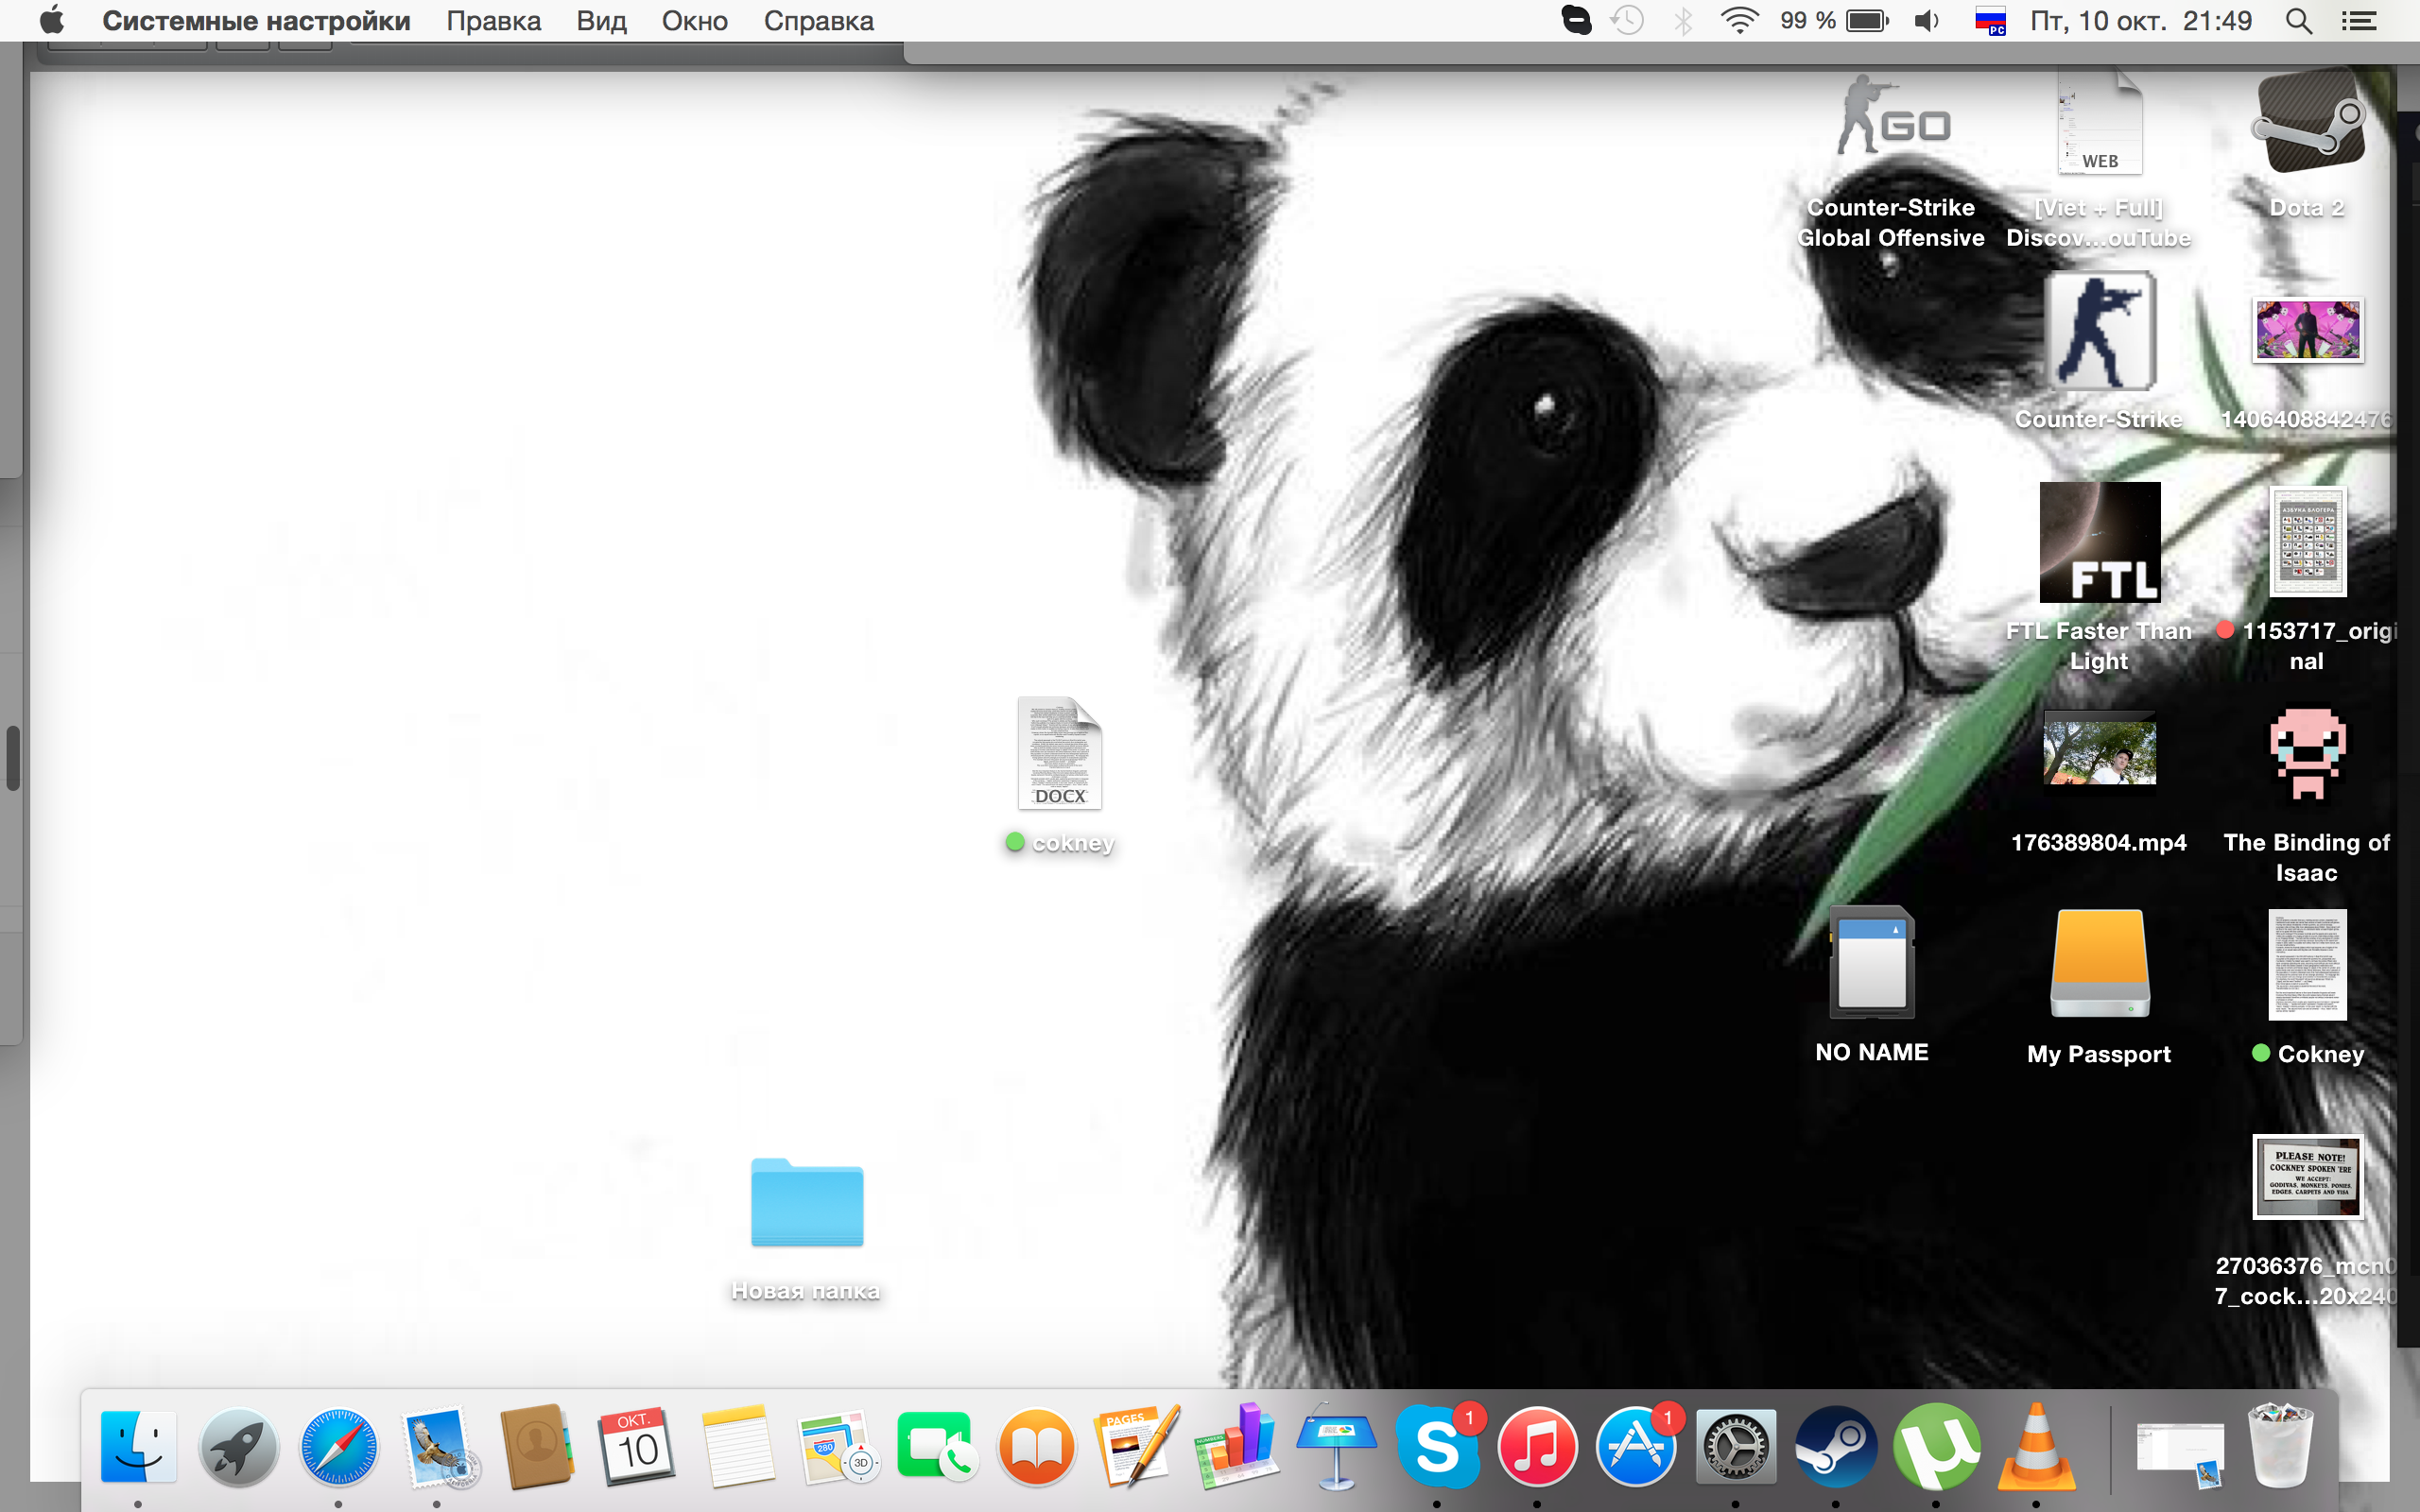The height and width of the screenshot is (1512, 2420).
Task: Open VLC media player in Dock
Action: (x=2034, y=1447)
